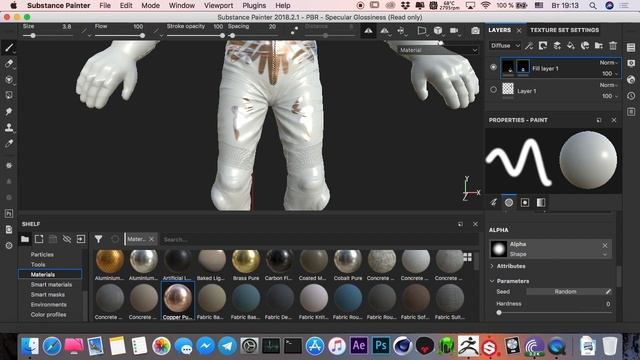640x360 pixels.
Task: Select Particles category in shelf
Action: tap(42, 254)
